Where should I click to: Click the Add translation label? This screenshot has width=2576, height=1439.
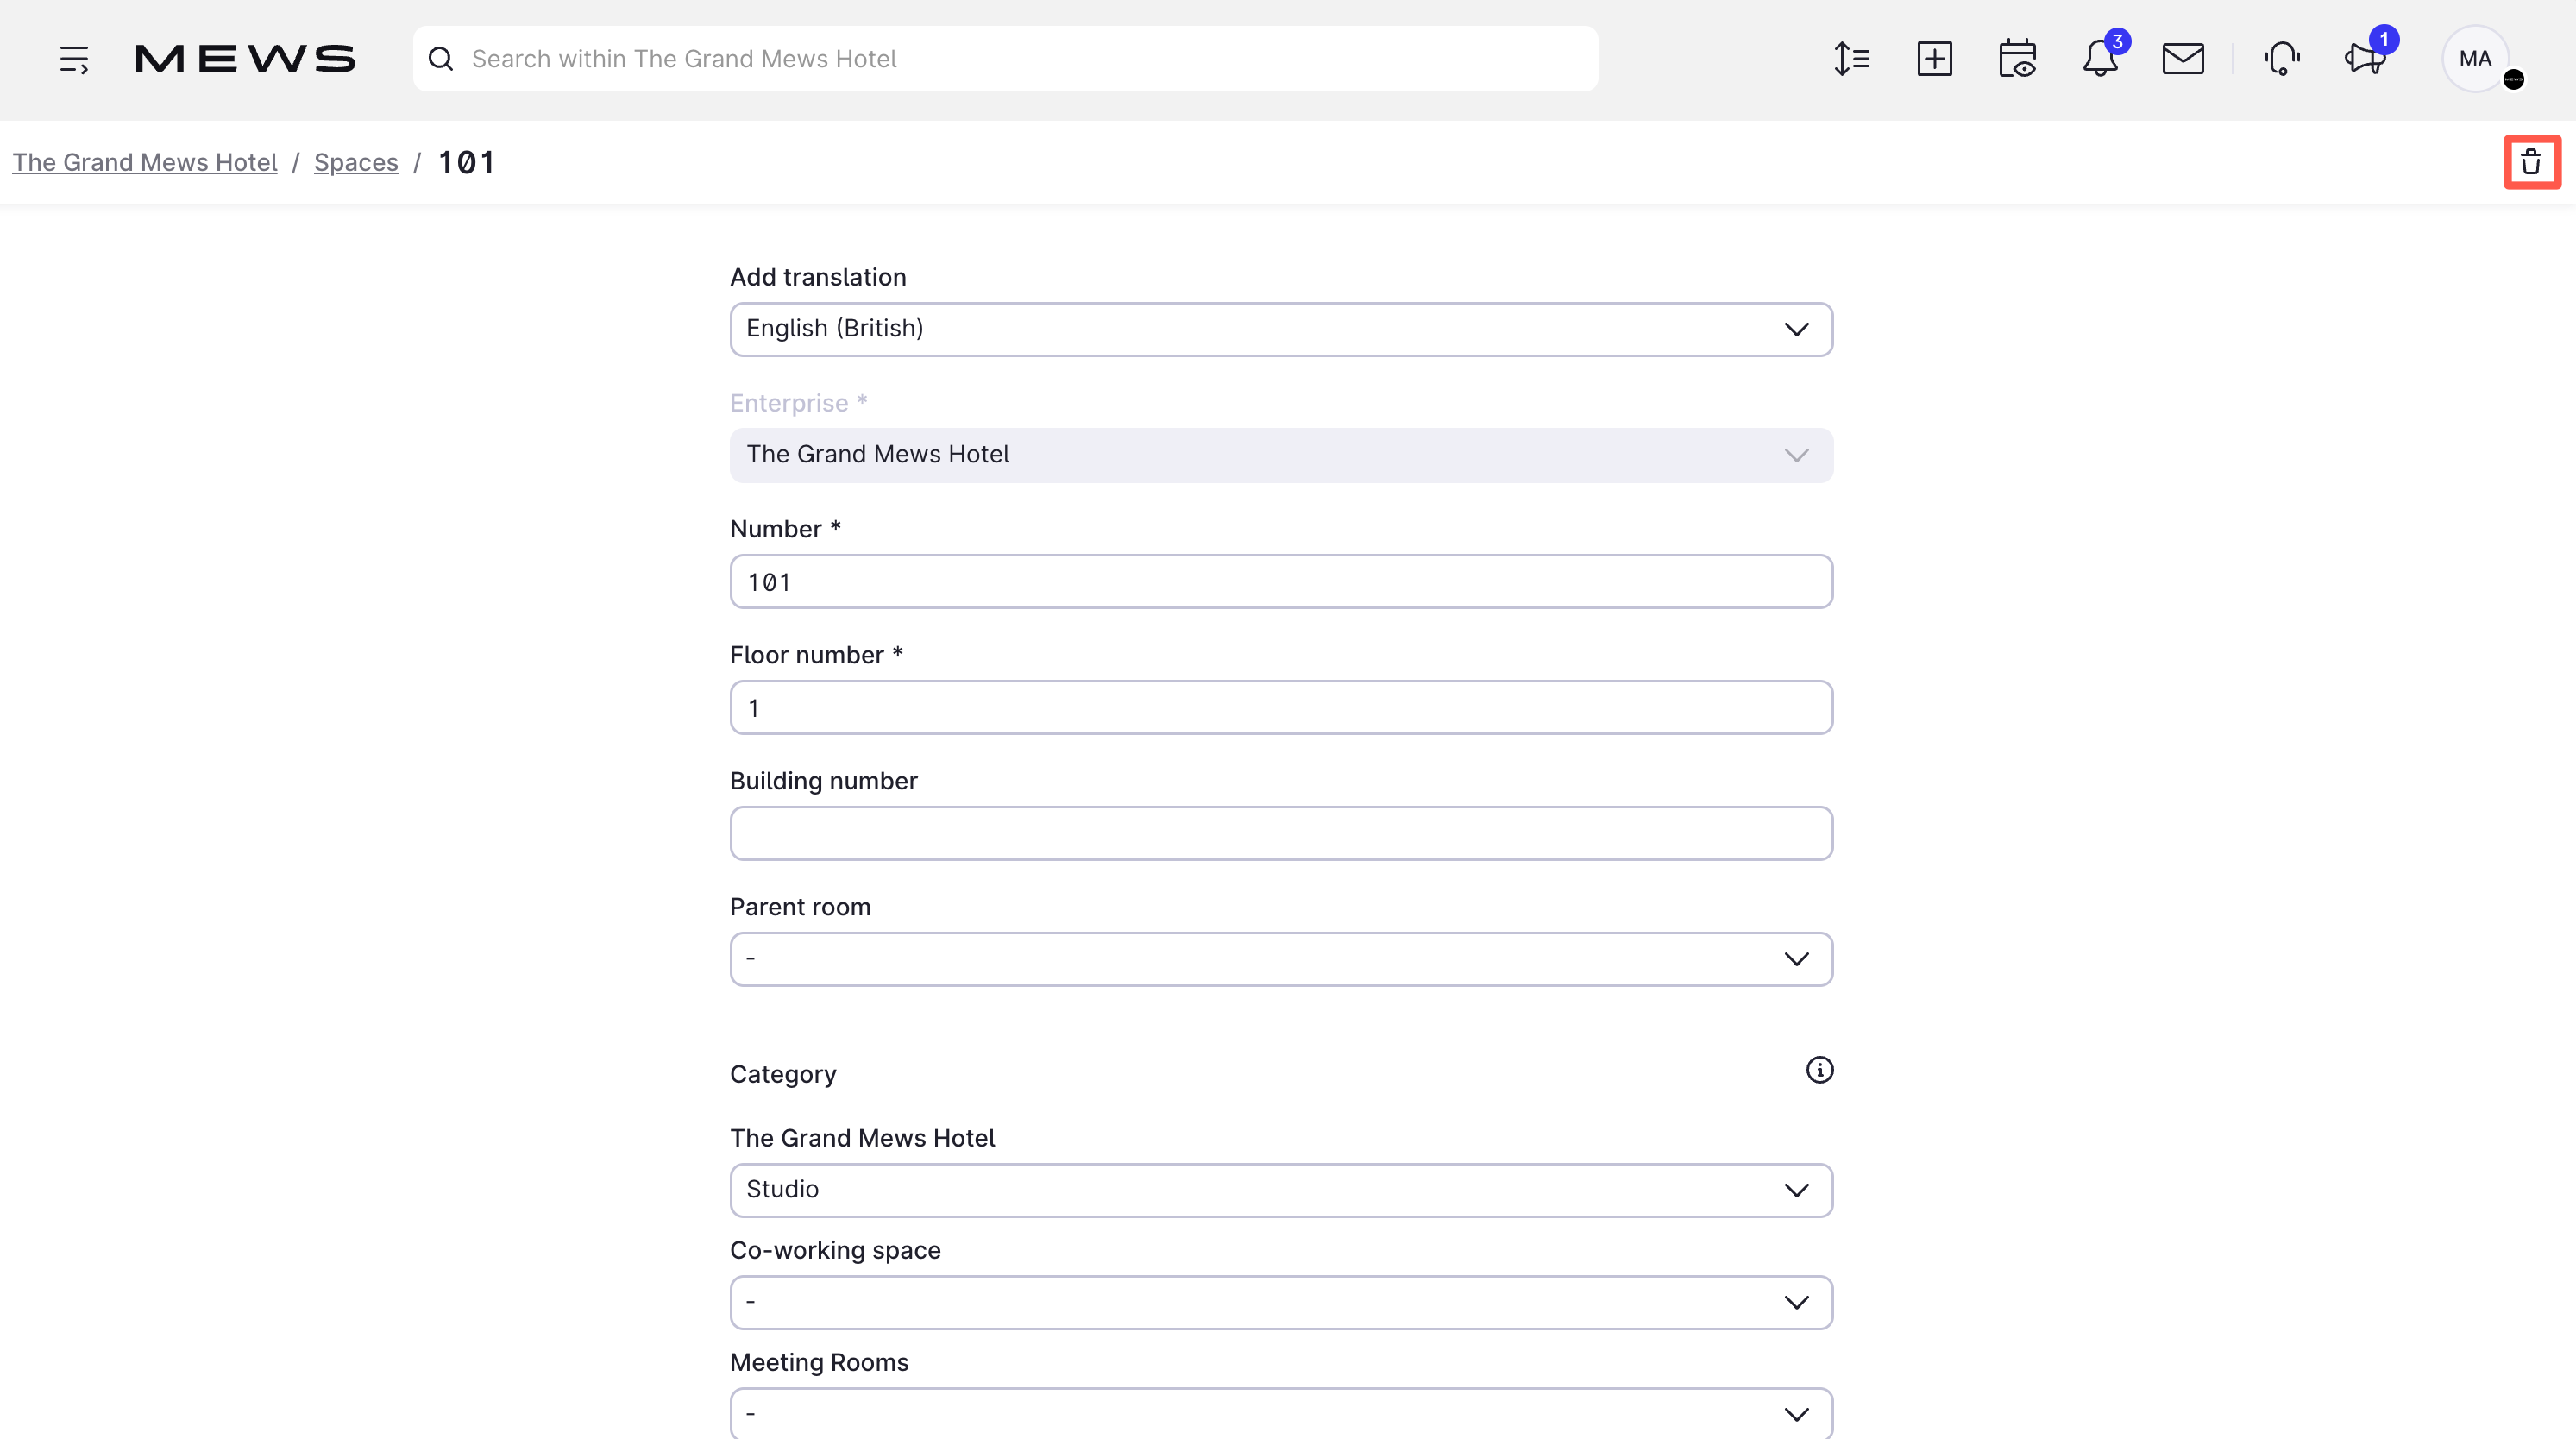point(818,277)
